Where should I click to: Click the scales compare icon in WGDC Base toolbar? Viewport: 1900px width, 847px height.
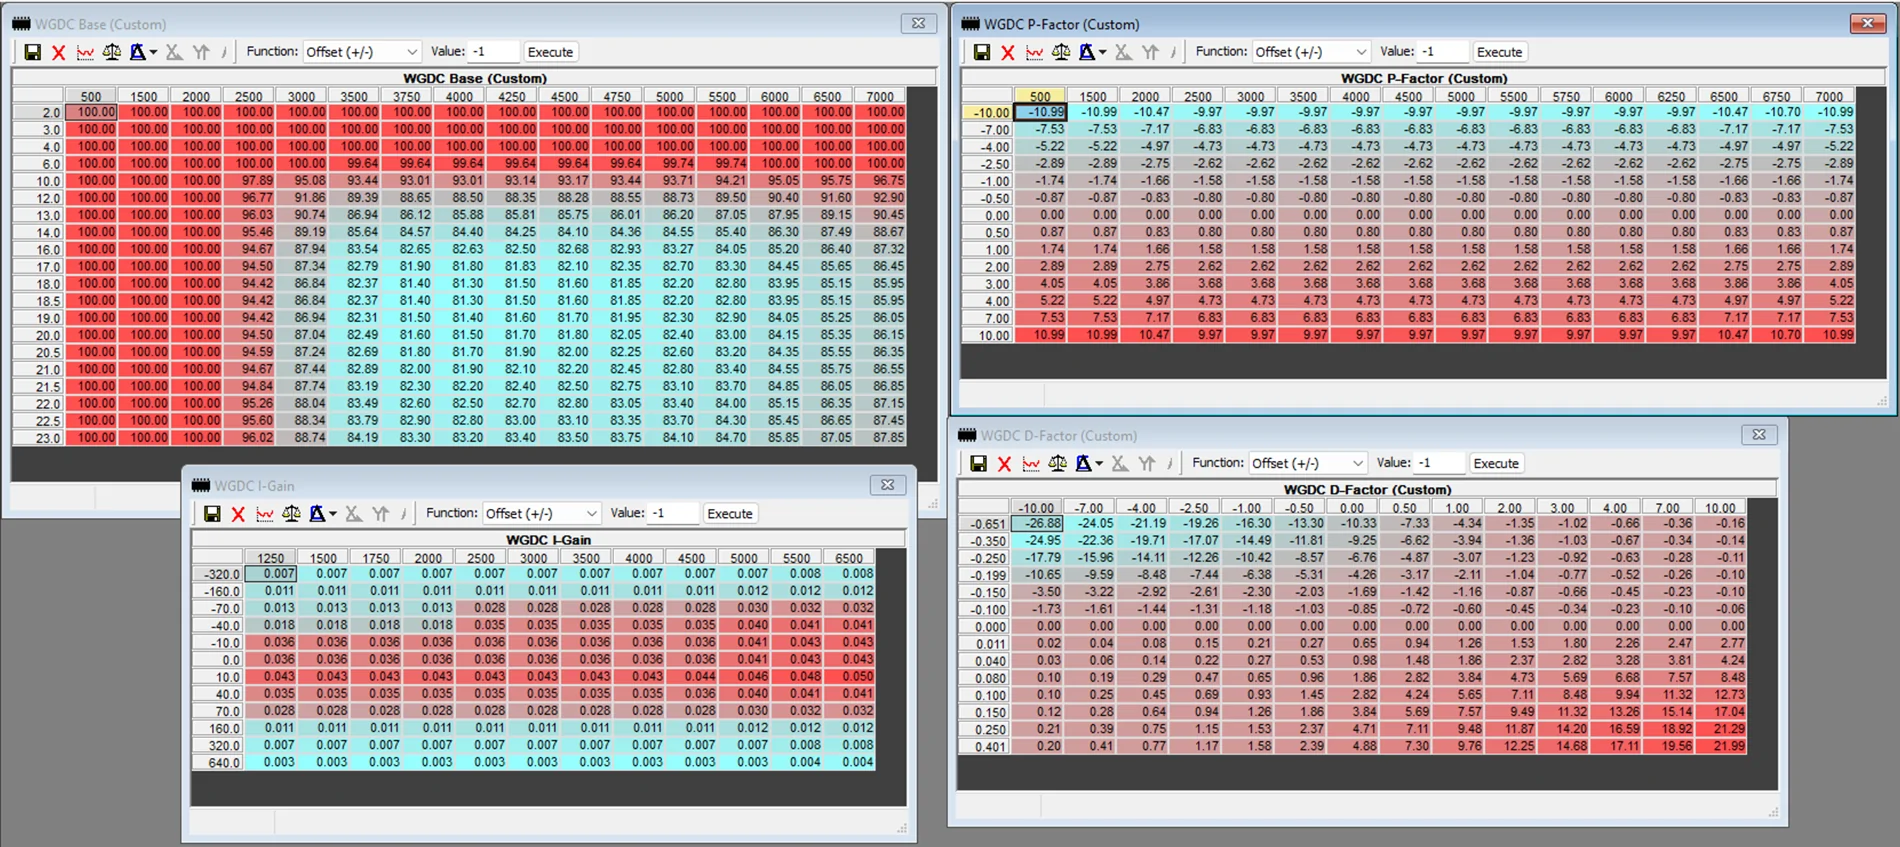point(111,52)
